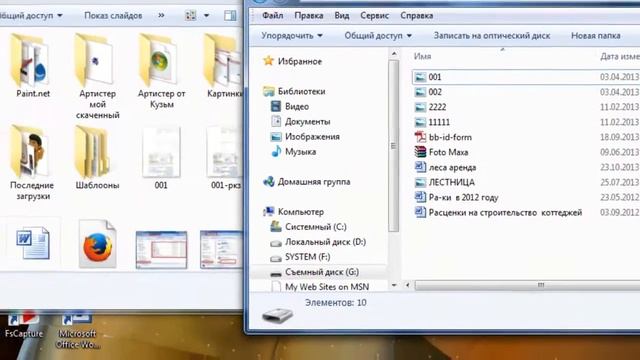Viewport: 640px width, 360px height.
Task: Select the Word document icon in left window
Action: pos(33,244)
